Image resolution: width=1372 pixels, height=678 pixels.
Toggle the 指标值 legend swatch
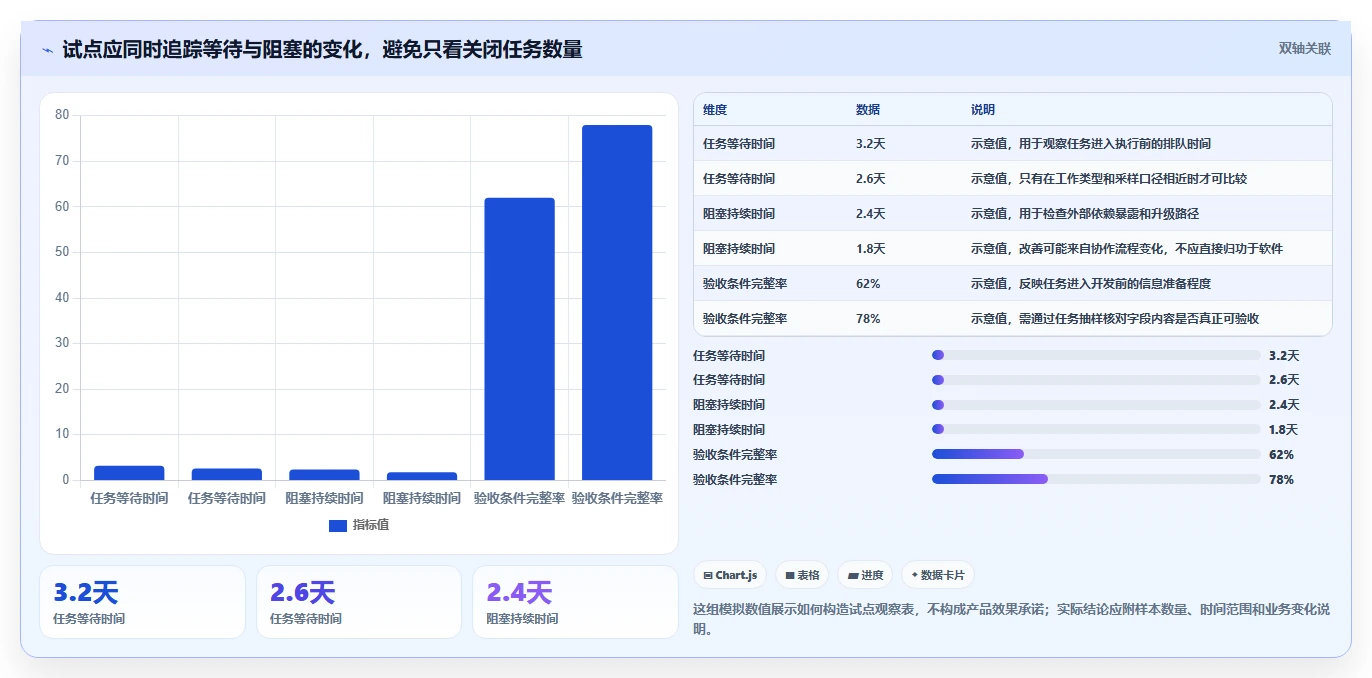point(338,525)
